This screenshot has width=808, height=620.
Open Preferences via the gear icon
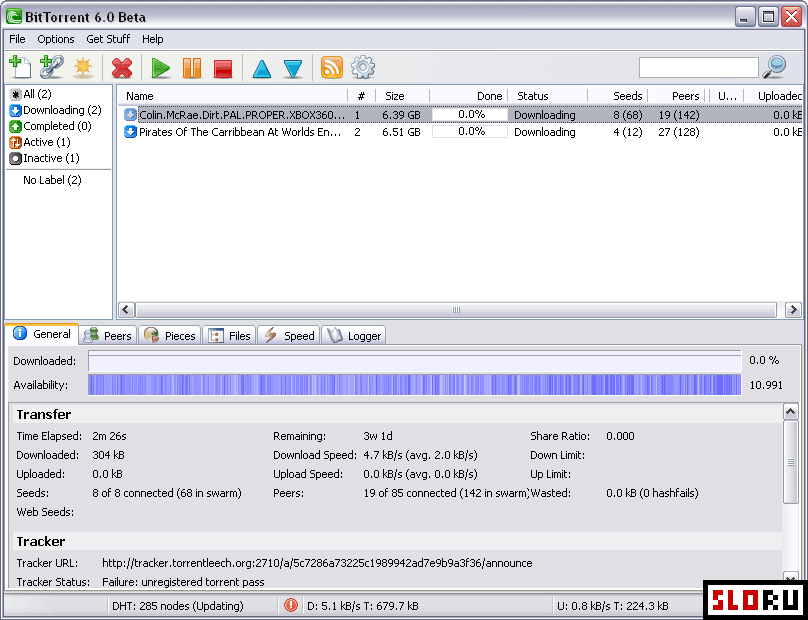[x=363, y=68]
